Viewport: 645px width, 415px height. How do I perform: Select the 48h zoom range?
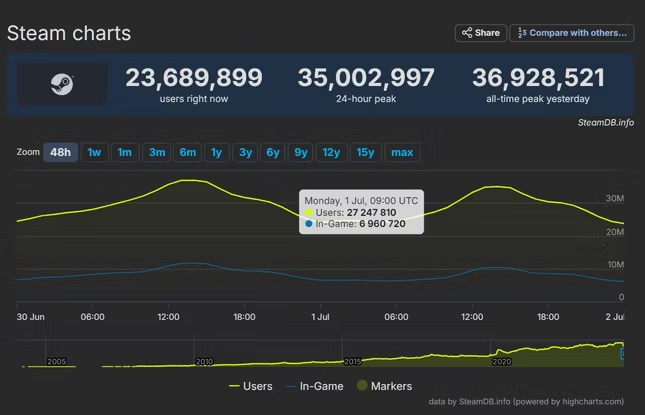pyautogui.click(x=60, y=153)
